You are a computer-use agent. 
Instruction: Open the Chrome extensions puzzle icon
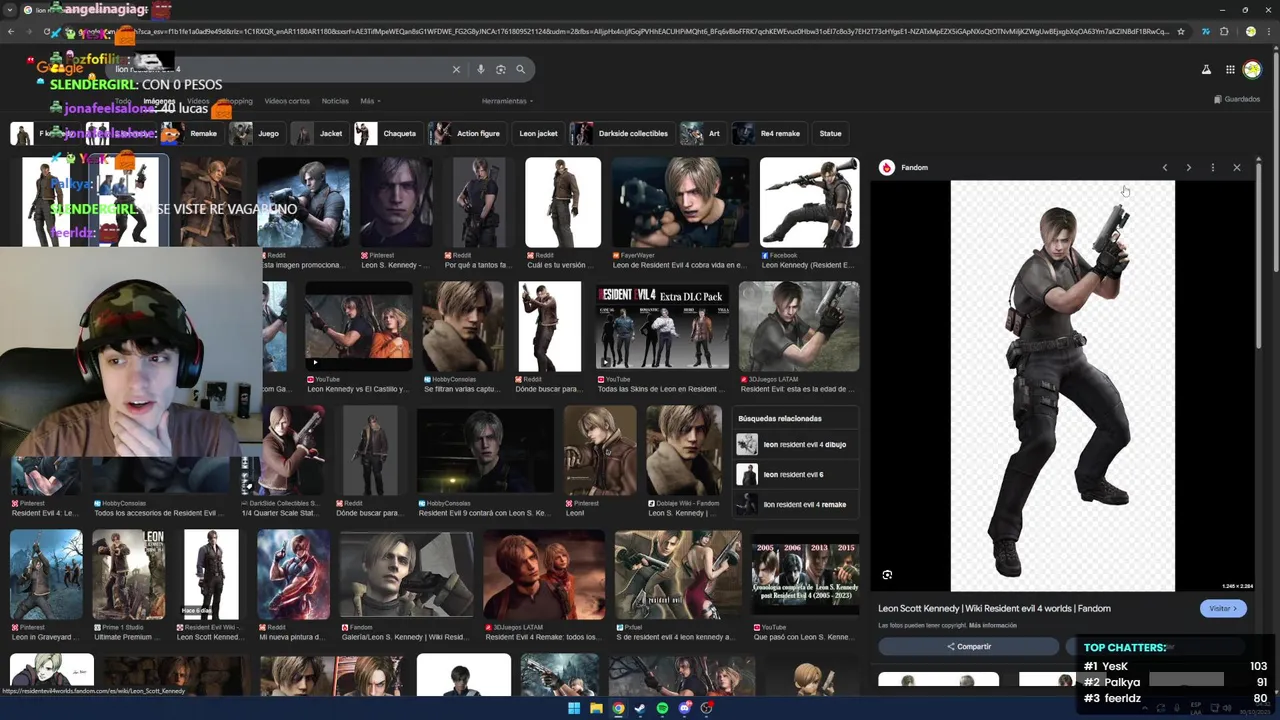[1224, 31]
